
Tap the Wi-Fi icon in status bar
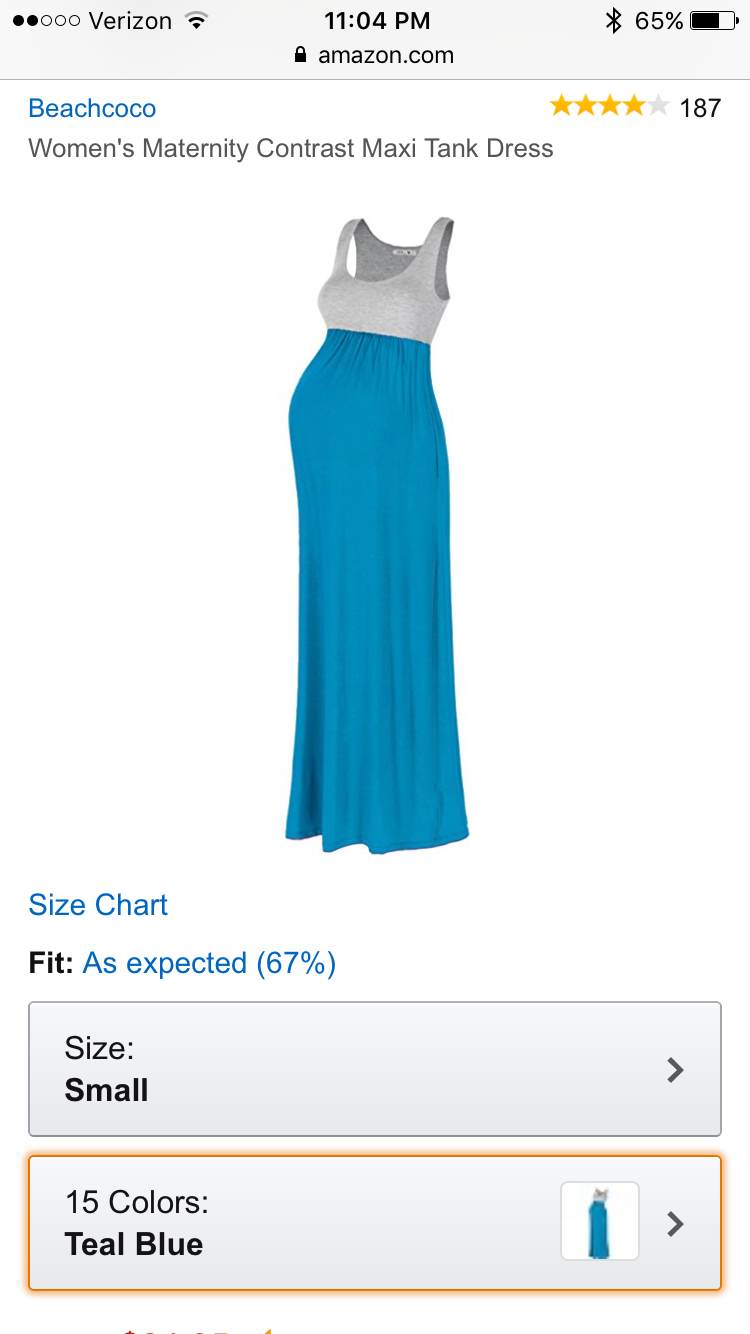point(196,20)
